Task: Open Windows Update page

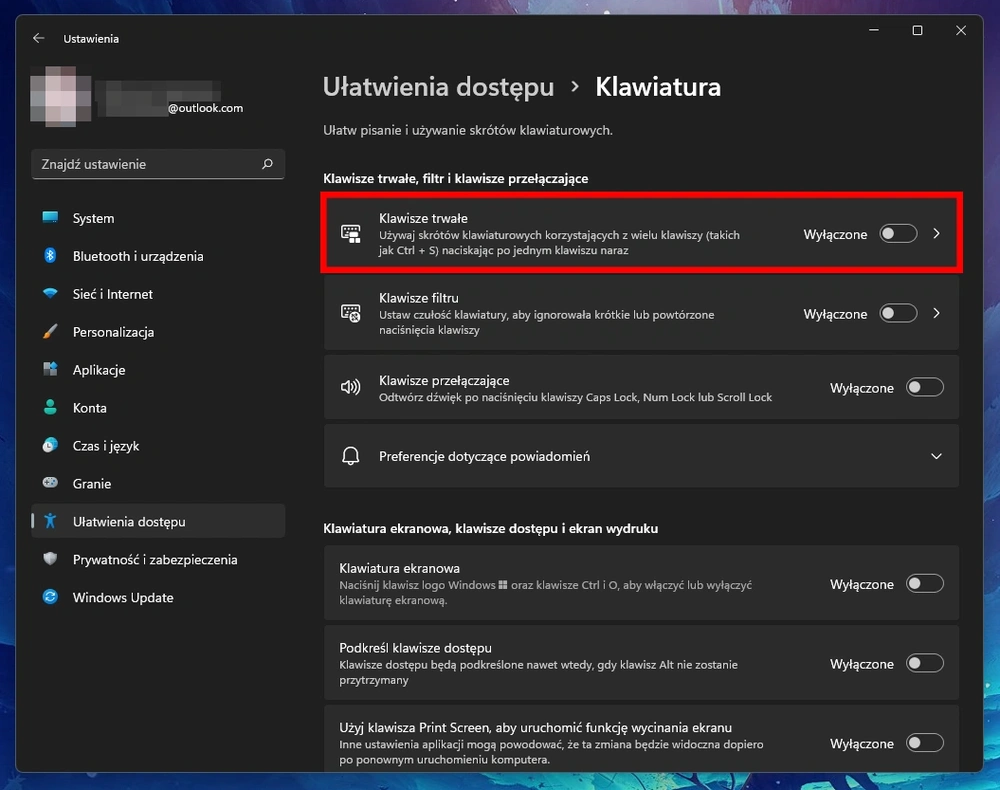Action: coord(158,597)
